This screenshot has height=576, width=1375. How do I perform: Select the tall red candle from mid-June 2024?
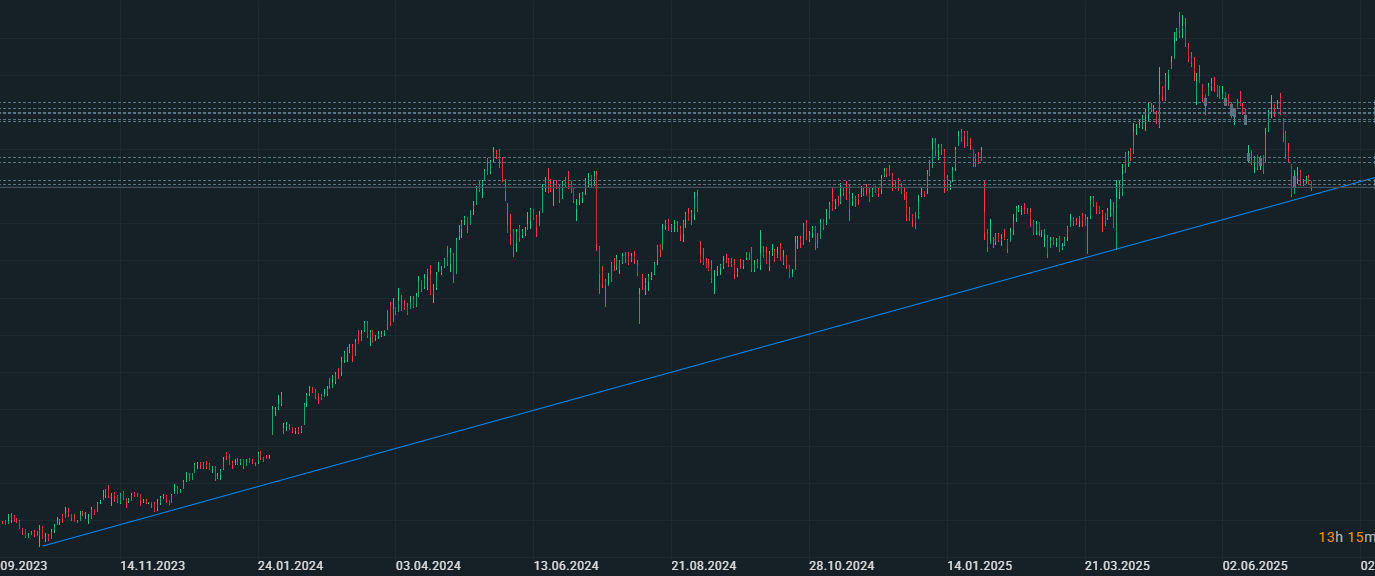tap(597, 210)
